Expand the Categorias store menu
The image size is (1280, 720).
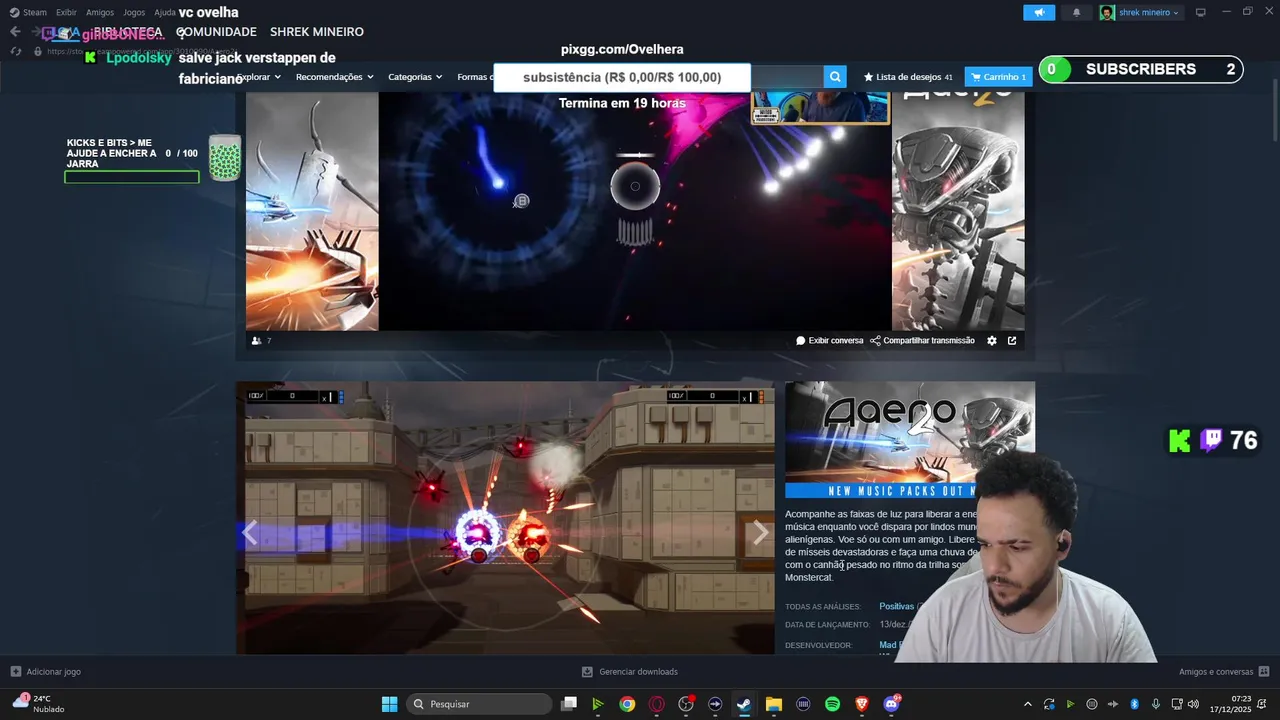tap(415, 77)
